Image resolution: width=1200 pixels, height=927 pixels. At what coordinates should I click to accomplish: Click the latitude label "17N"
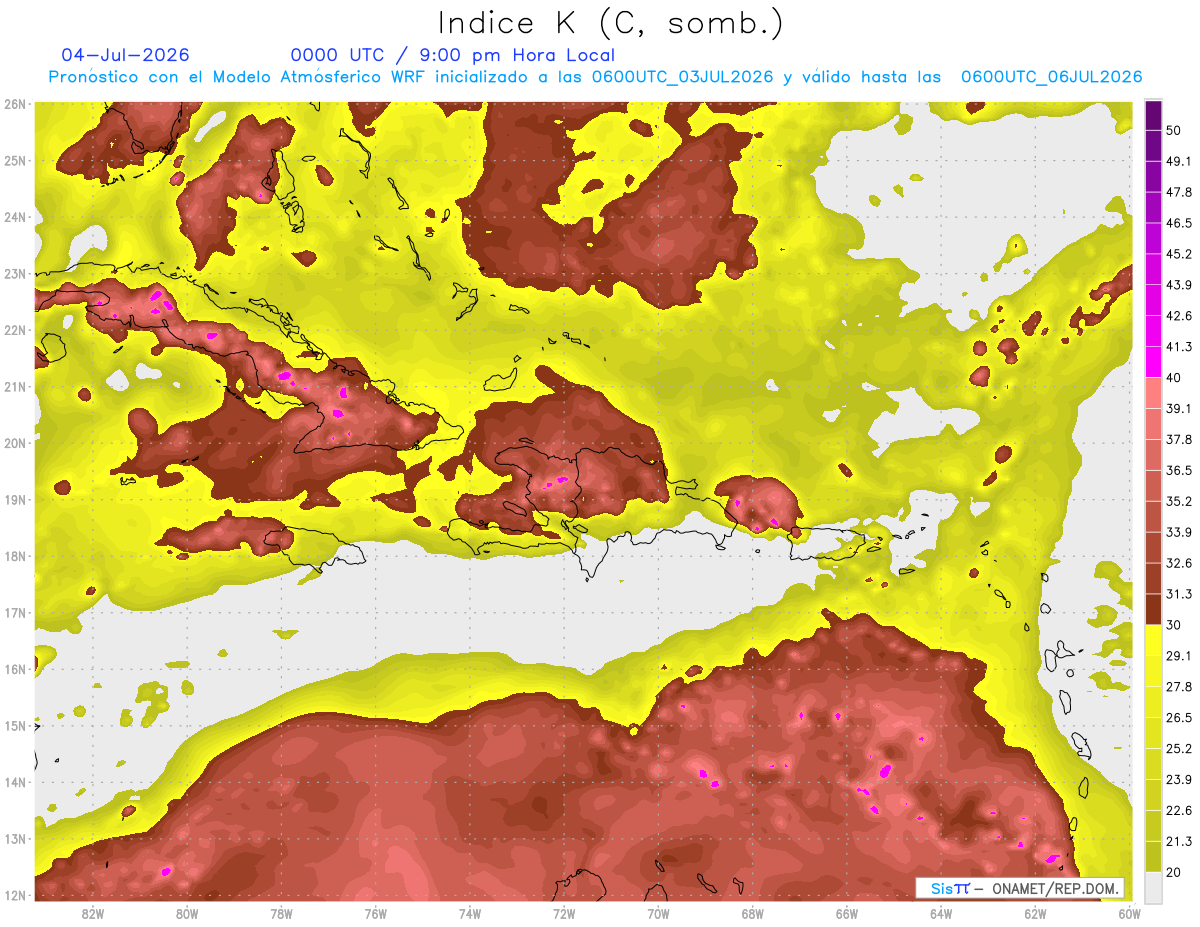tap(15, 612)
